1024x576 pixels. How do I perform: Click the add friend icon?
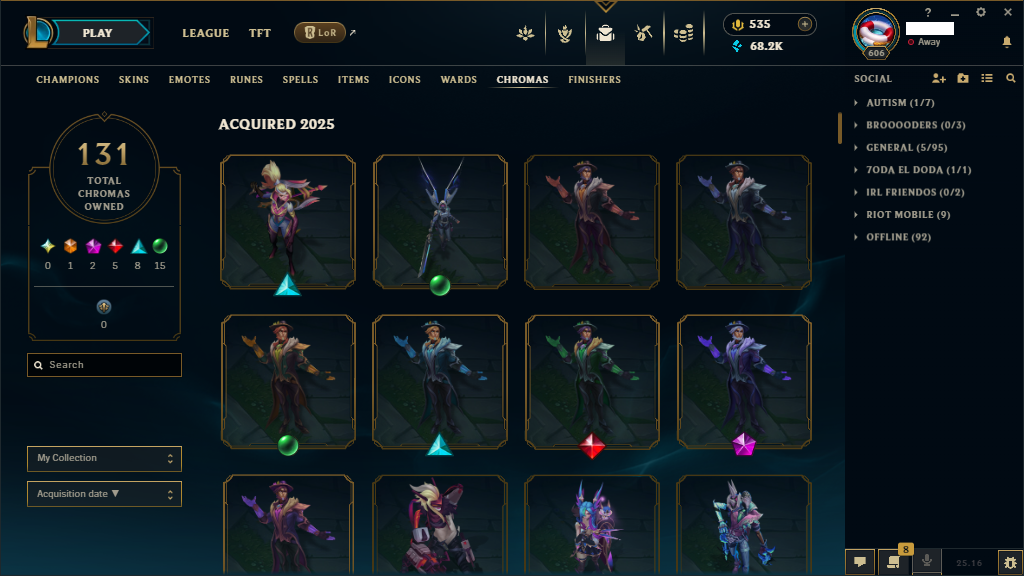pyautogui.click(x=938, y=78)
